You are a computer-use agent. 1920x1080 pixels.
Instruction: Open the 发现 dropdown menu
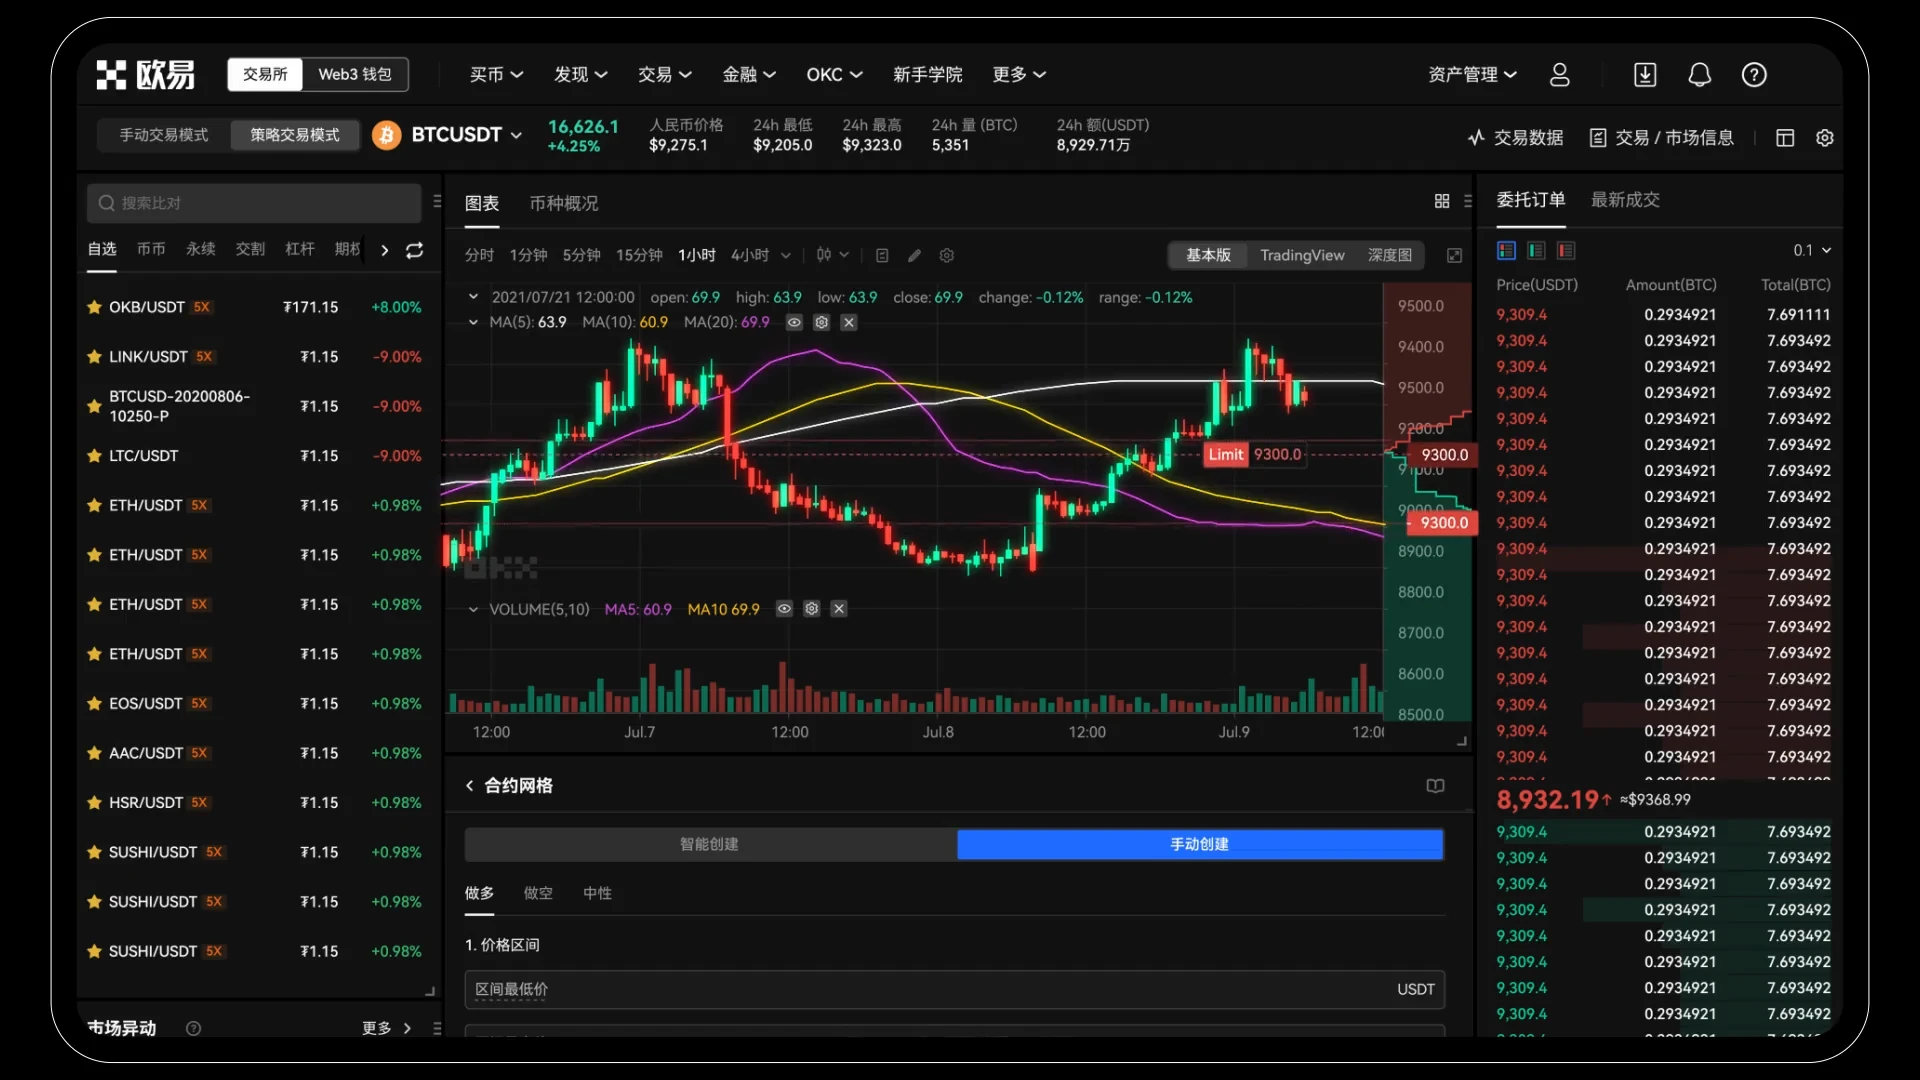[581, 75]
